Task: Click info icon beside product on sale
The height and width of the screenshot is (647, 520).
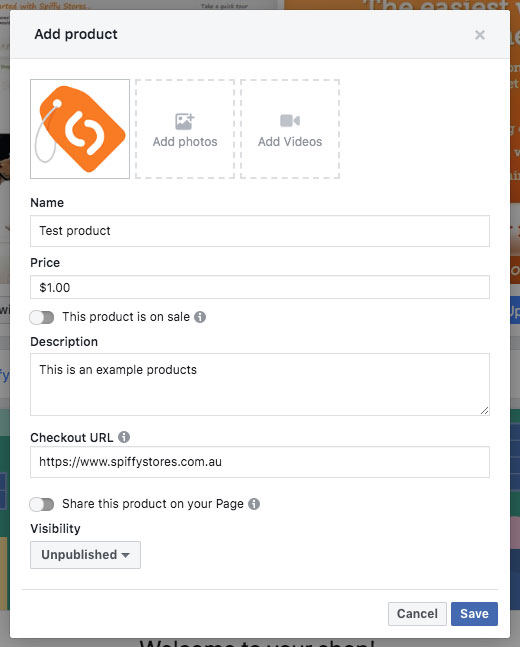Action: pyautogui.click(x=200, y=317)
